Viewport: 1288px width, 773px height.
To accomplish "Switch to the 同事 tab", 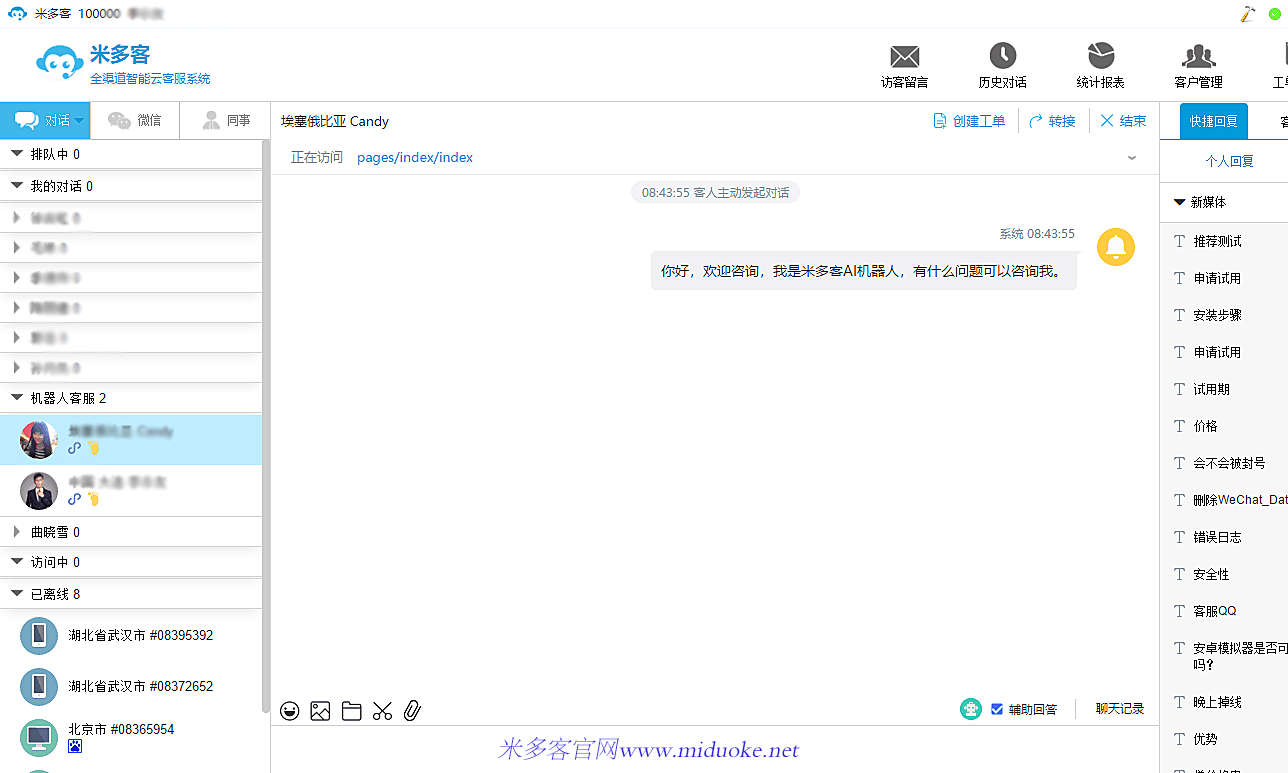I will point(226,121).
